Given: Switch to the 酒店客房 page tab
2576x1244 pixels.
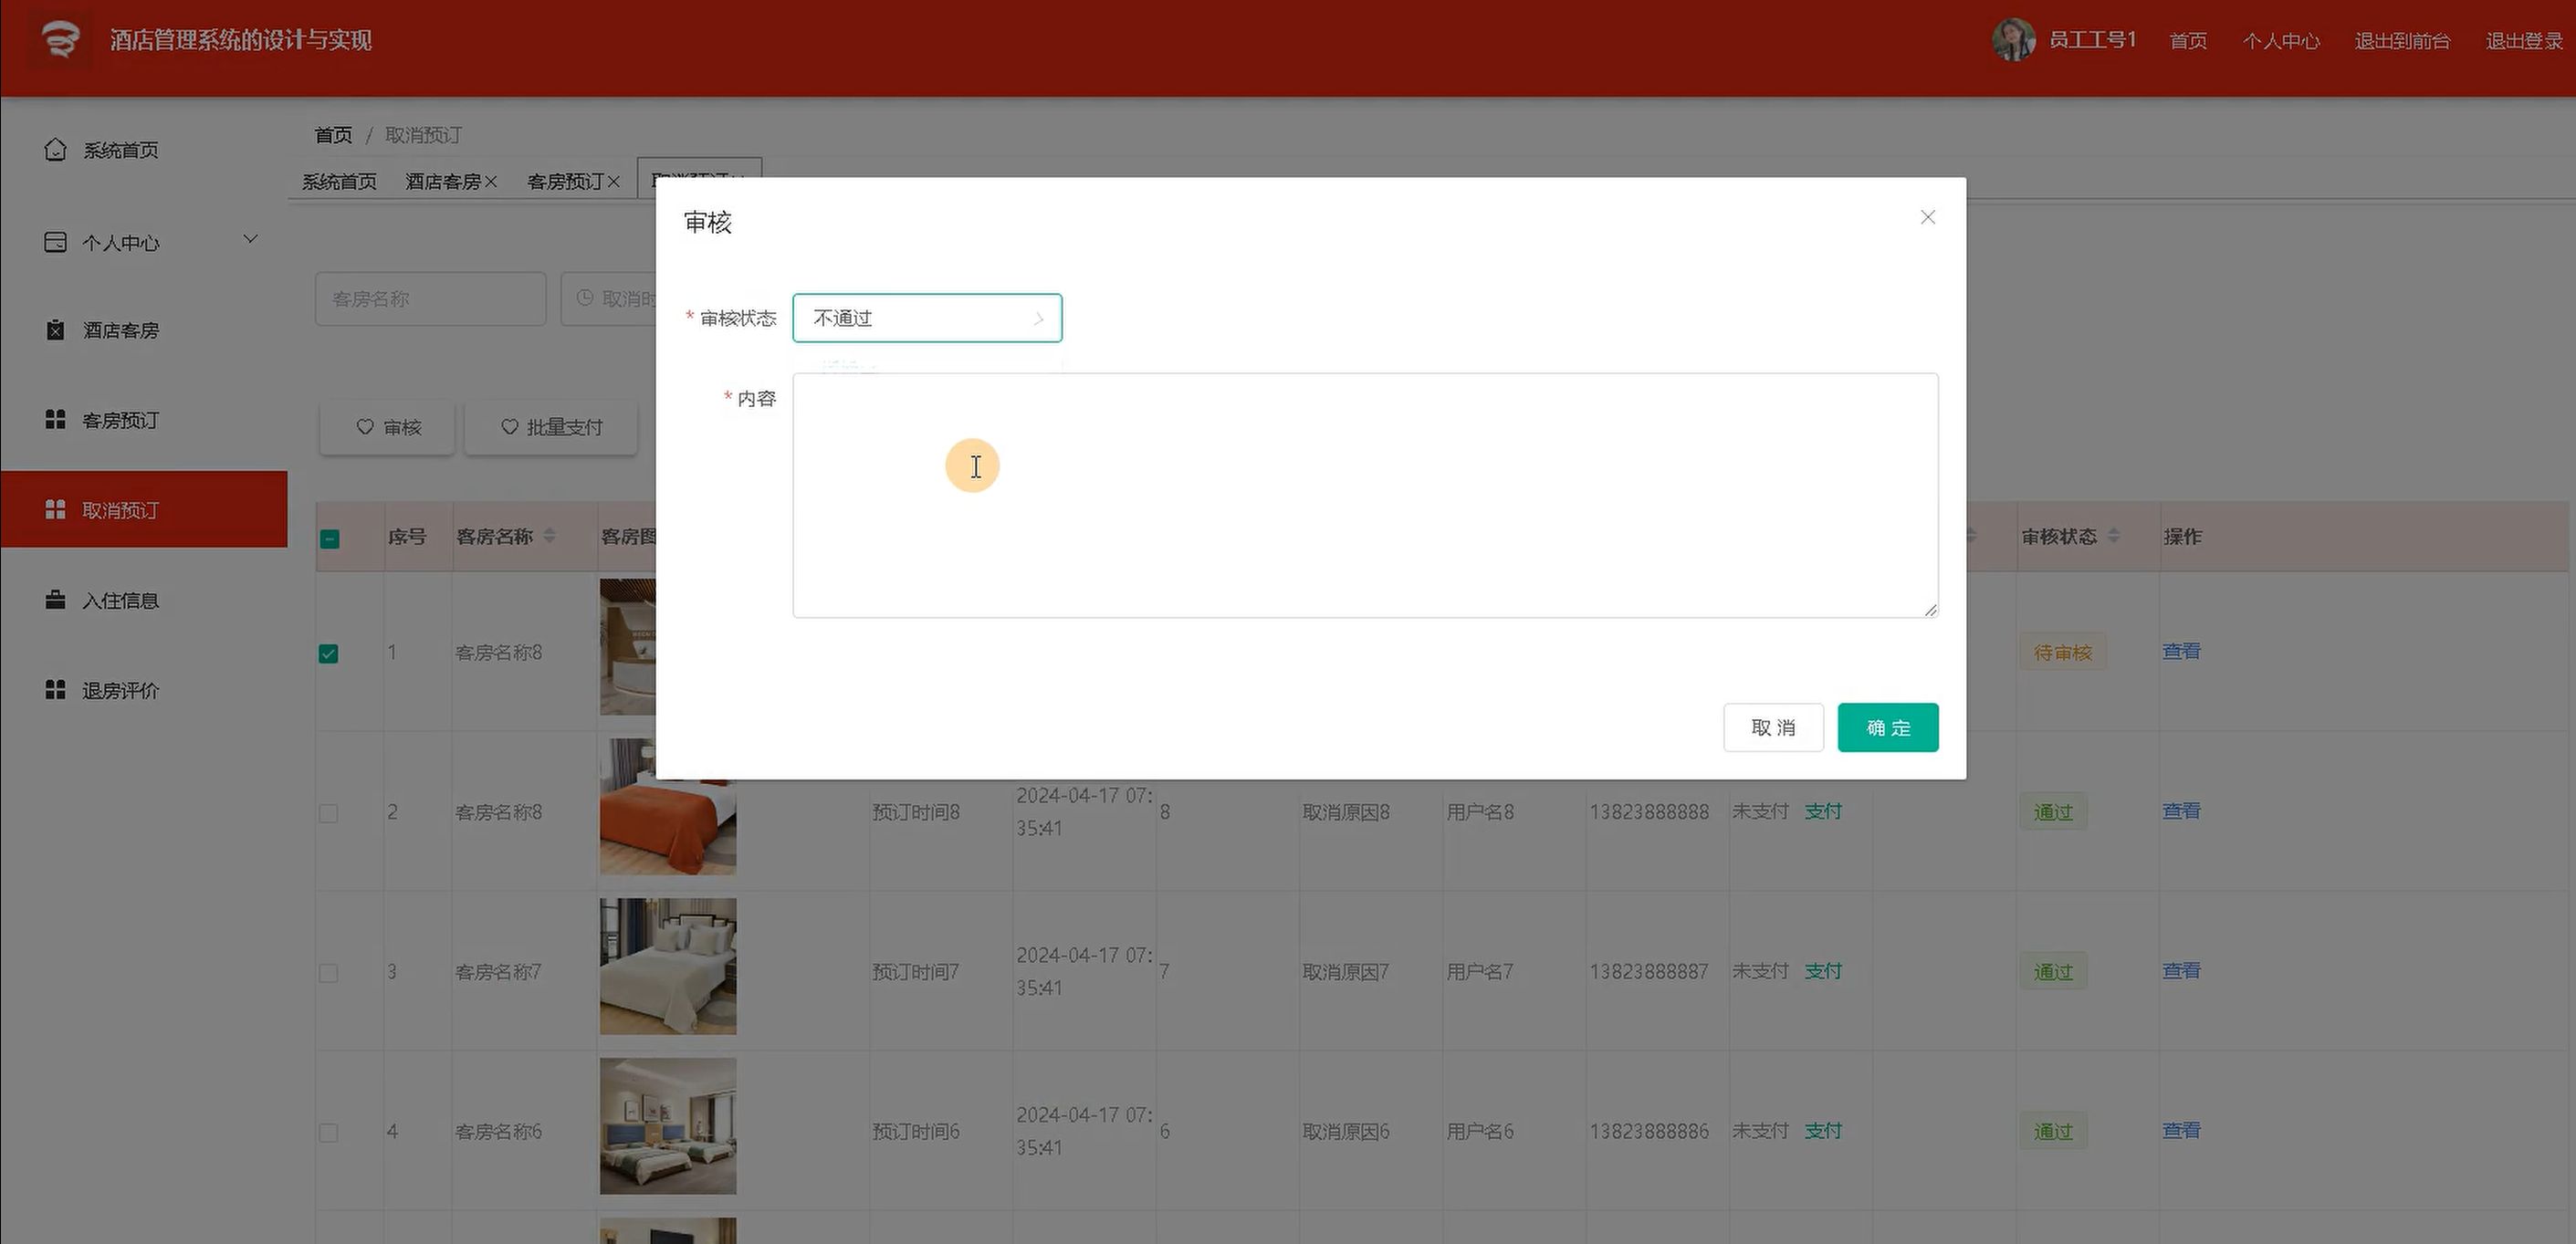Looking at the screenshot, I should pyautogui.click(x=443, y=181).
